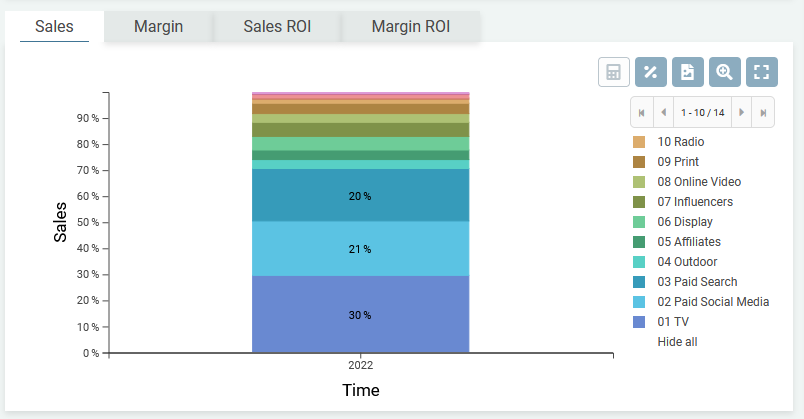Click the 02 Paid Social Media color swatch
Screen dimensions: 804x419
pos(639,302)
